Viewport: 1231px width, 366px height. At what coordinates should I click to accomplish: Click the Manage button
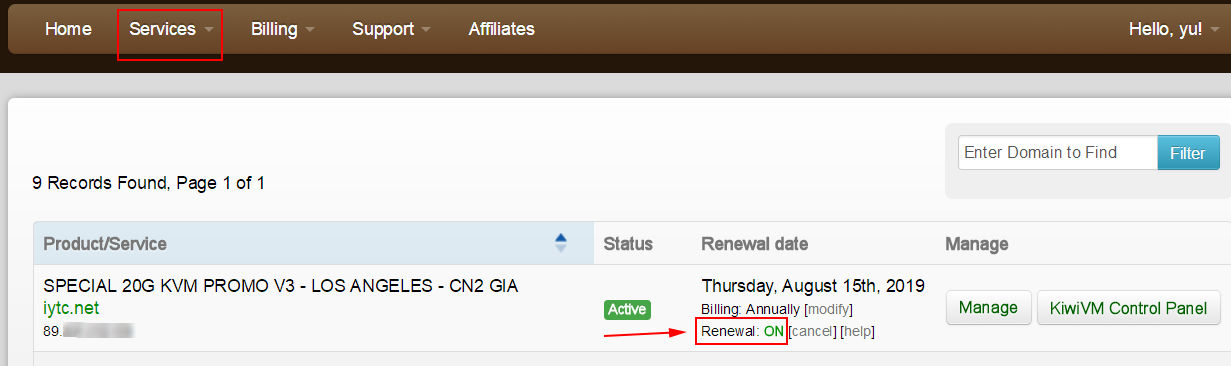(988, 308)
